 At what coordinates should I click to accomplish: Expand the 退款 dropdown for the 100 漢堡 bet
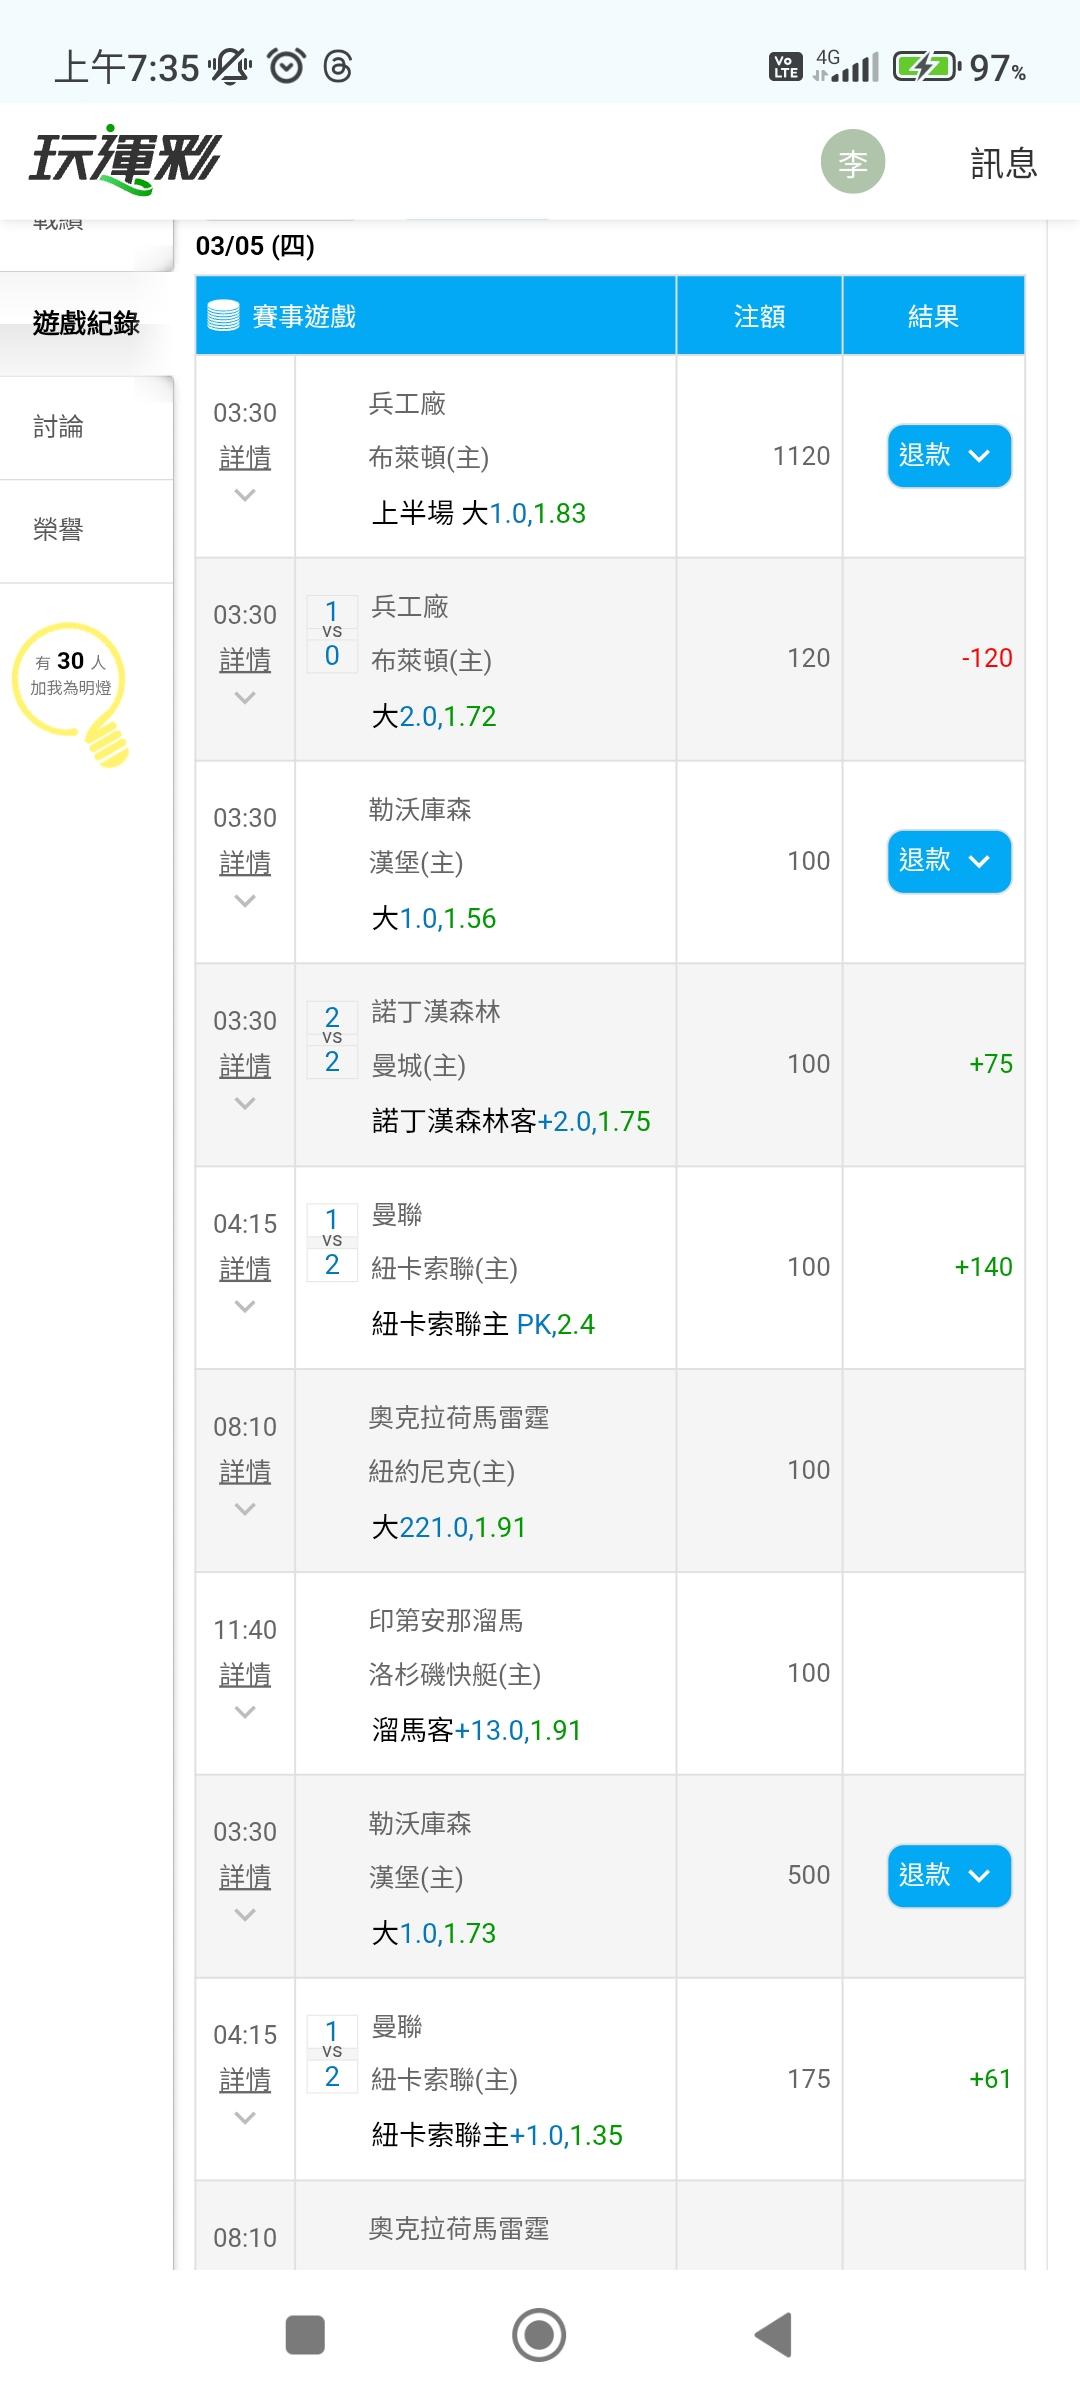(x=948, y=861)
